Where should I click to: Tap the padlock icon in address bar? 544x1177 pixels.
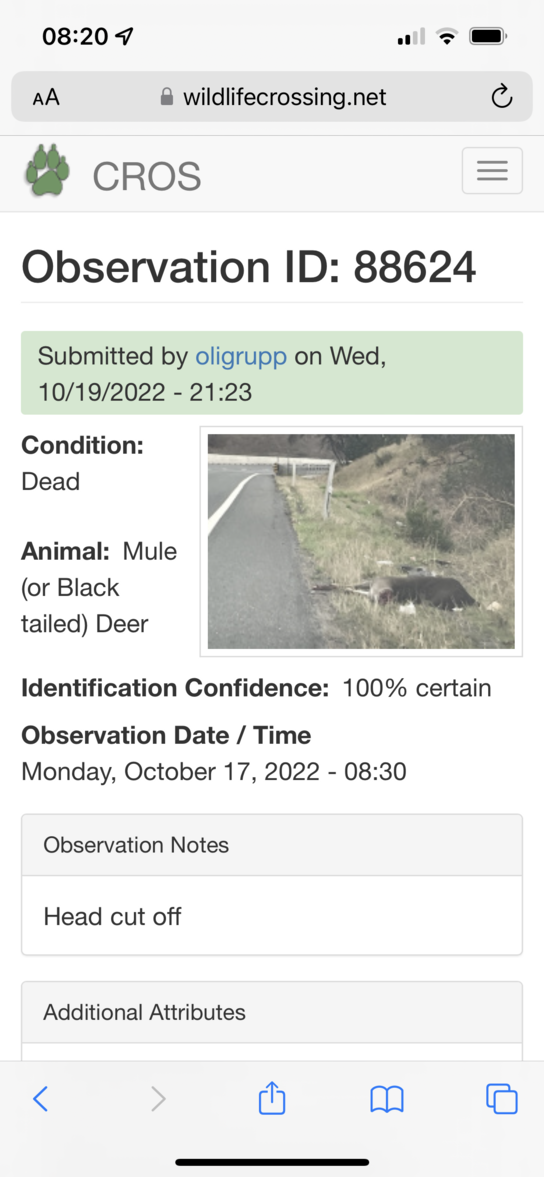167,96
